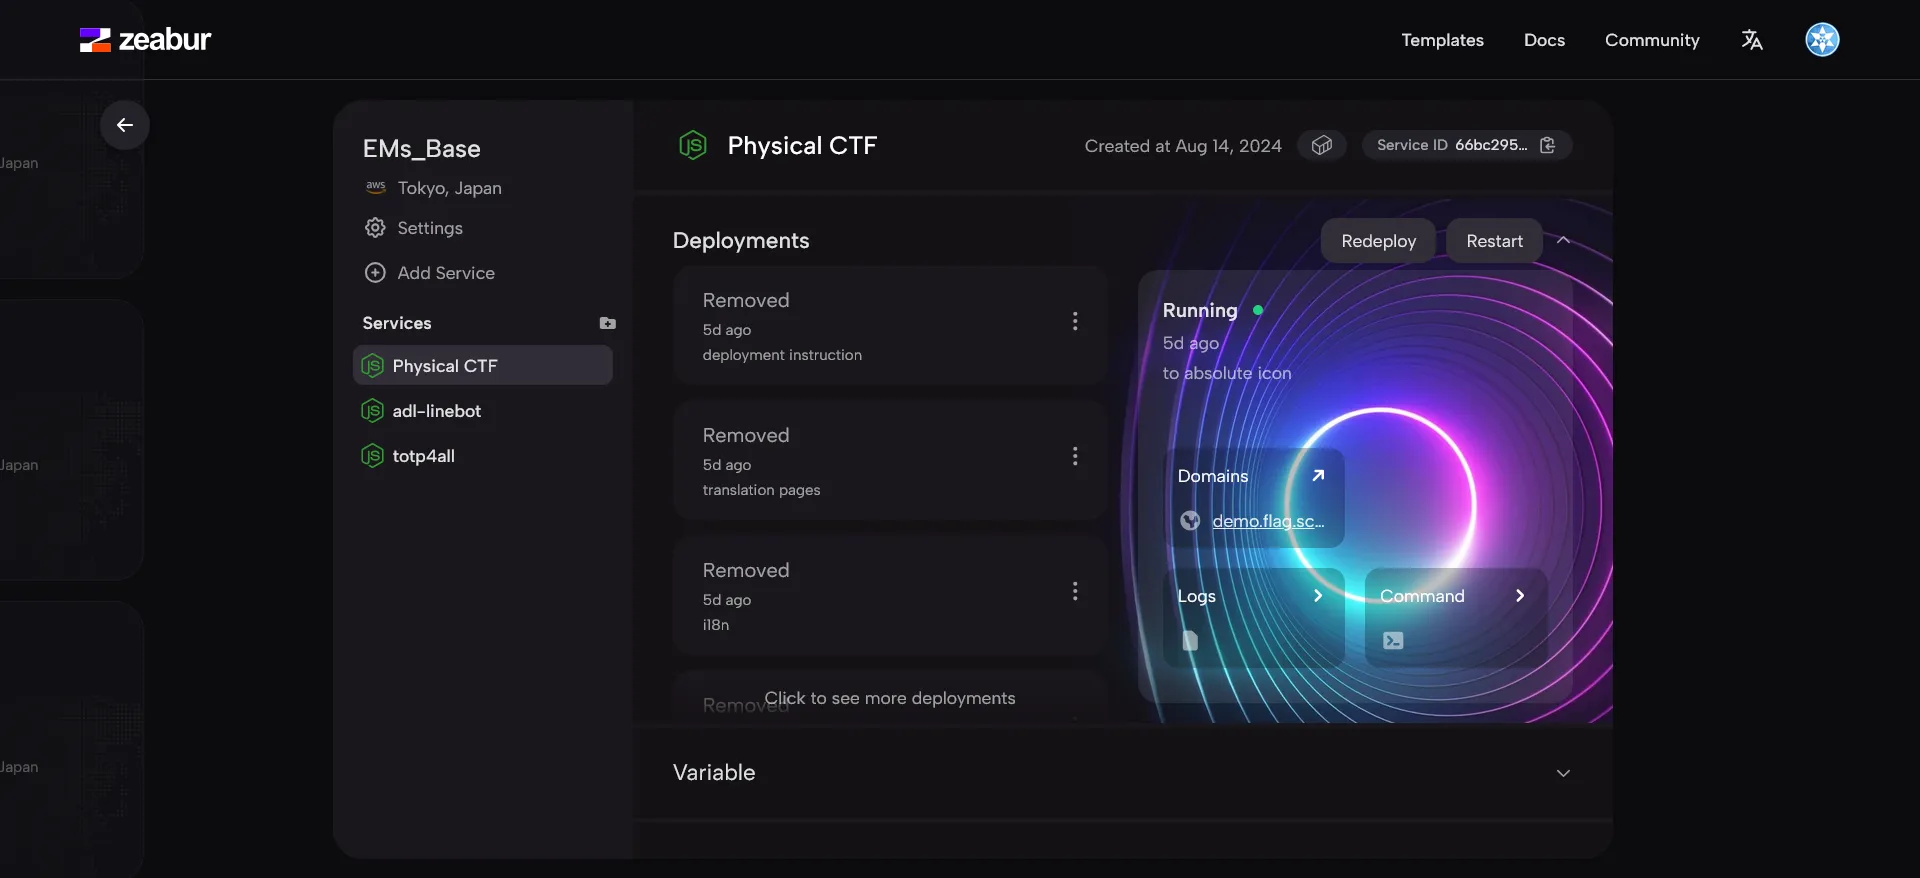Open Templates in the top navigation
Image resolution: width=1920 pixels, height=878 pixels.
pos(1442,40)
